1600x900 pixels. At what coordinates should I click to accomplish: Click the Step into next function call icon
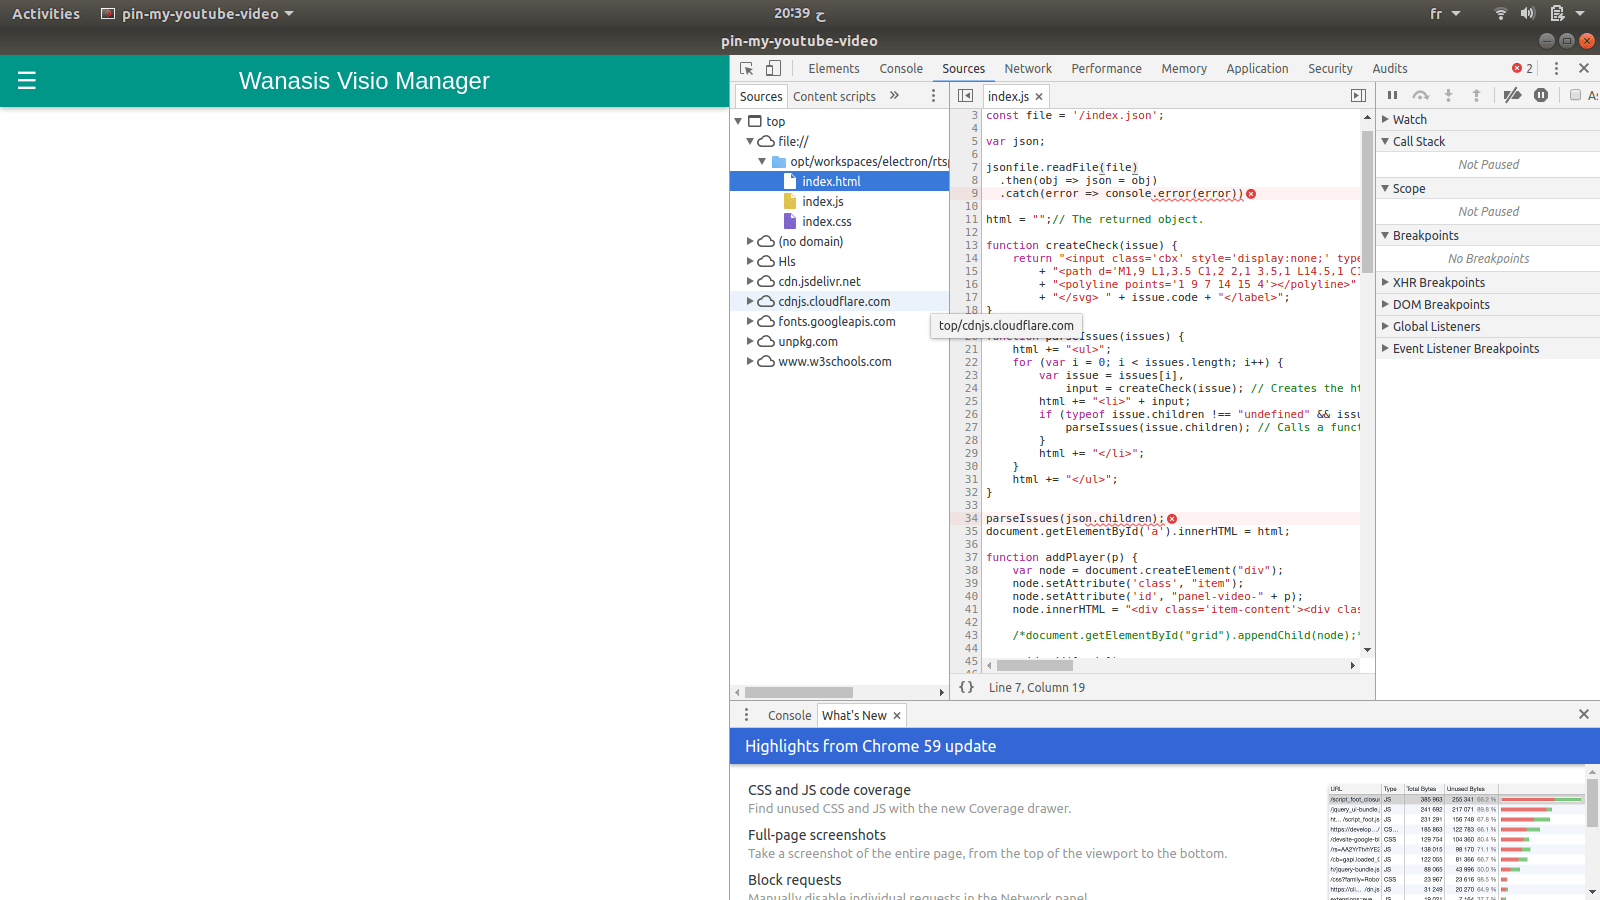point(1449,95)
